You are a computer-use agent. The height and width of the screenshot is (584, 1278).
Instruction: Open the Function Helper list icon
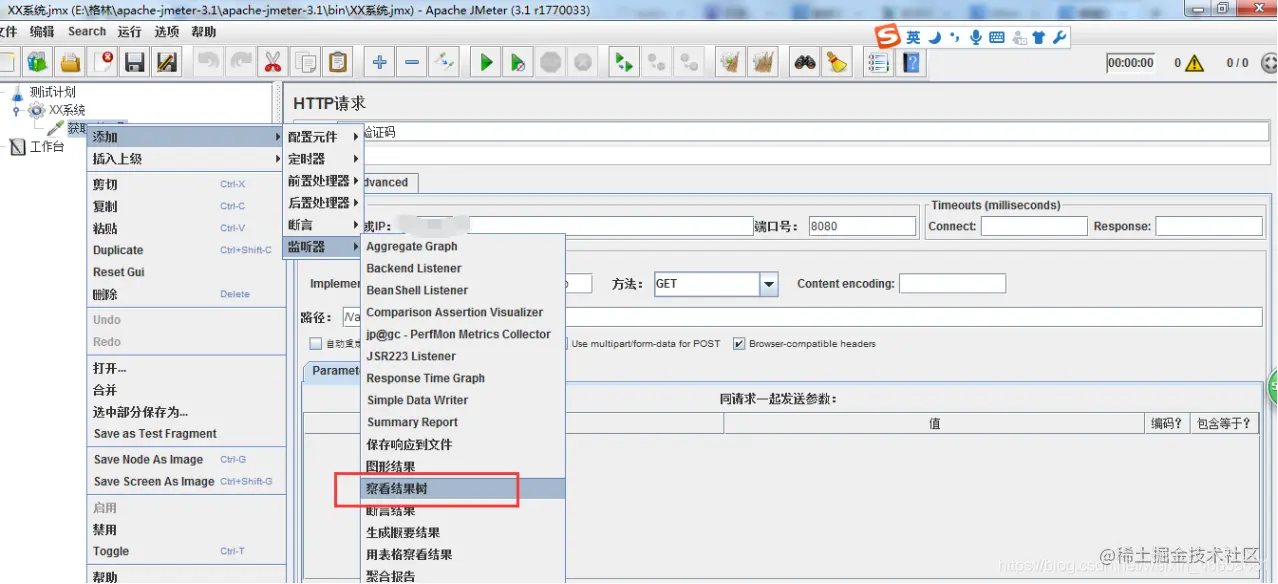[x=879, y=62]
